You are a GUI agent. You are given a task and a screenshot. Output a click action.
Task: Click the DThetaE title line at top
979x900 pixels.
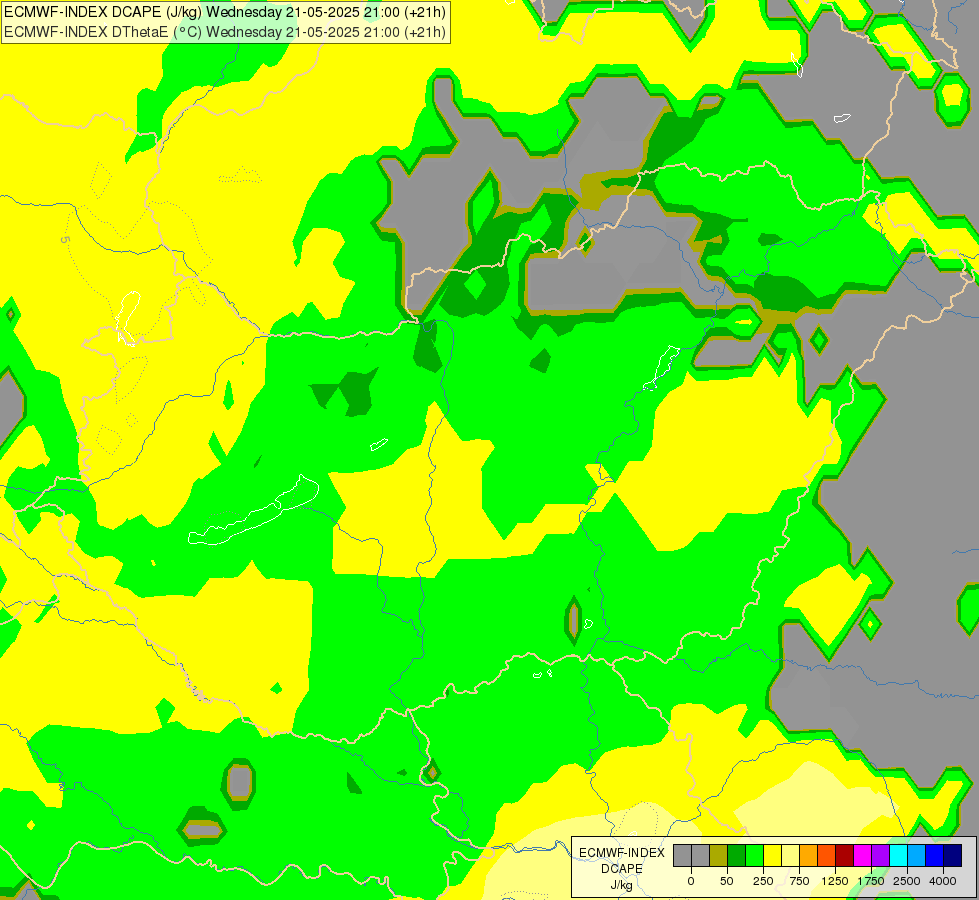pos(225,32)
